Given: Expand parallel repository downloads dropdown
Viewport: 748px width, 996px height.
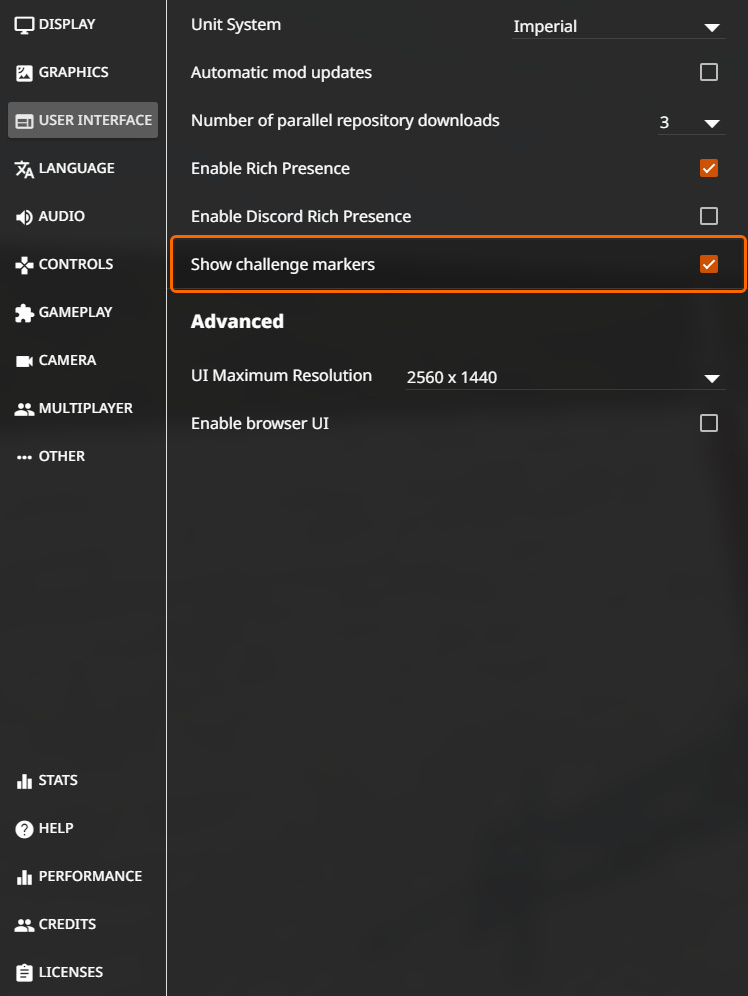Looking at the screenshot, I should coord(691,122).
